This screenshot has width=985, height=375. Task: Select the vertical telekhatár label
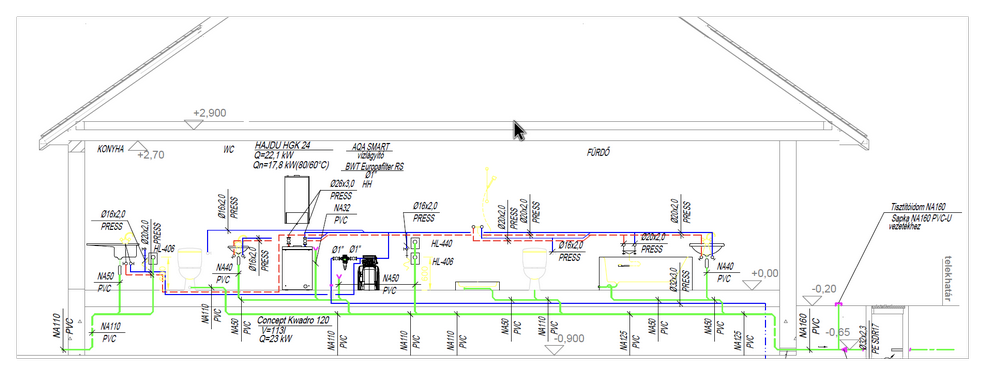click(x=950, y=278)
